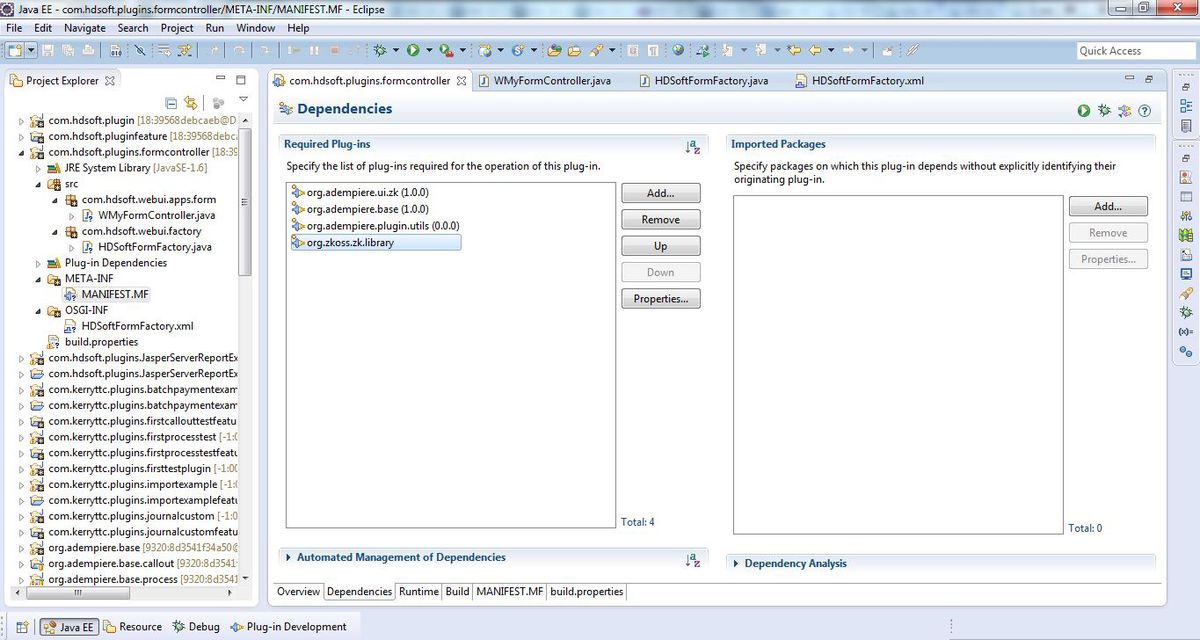Click the Back navigation arrow in toolbar
The width and height of the screenshot is (1200, 640).
[814, 50]
